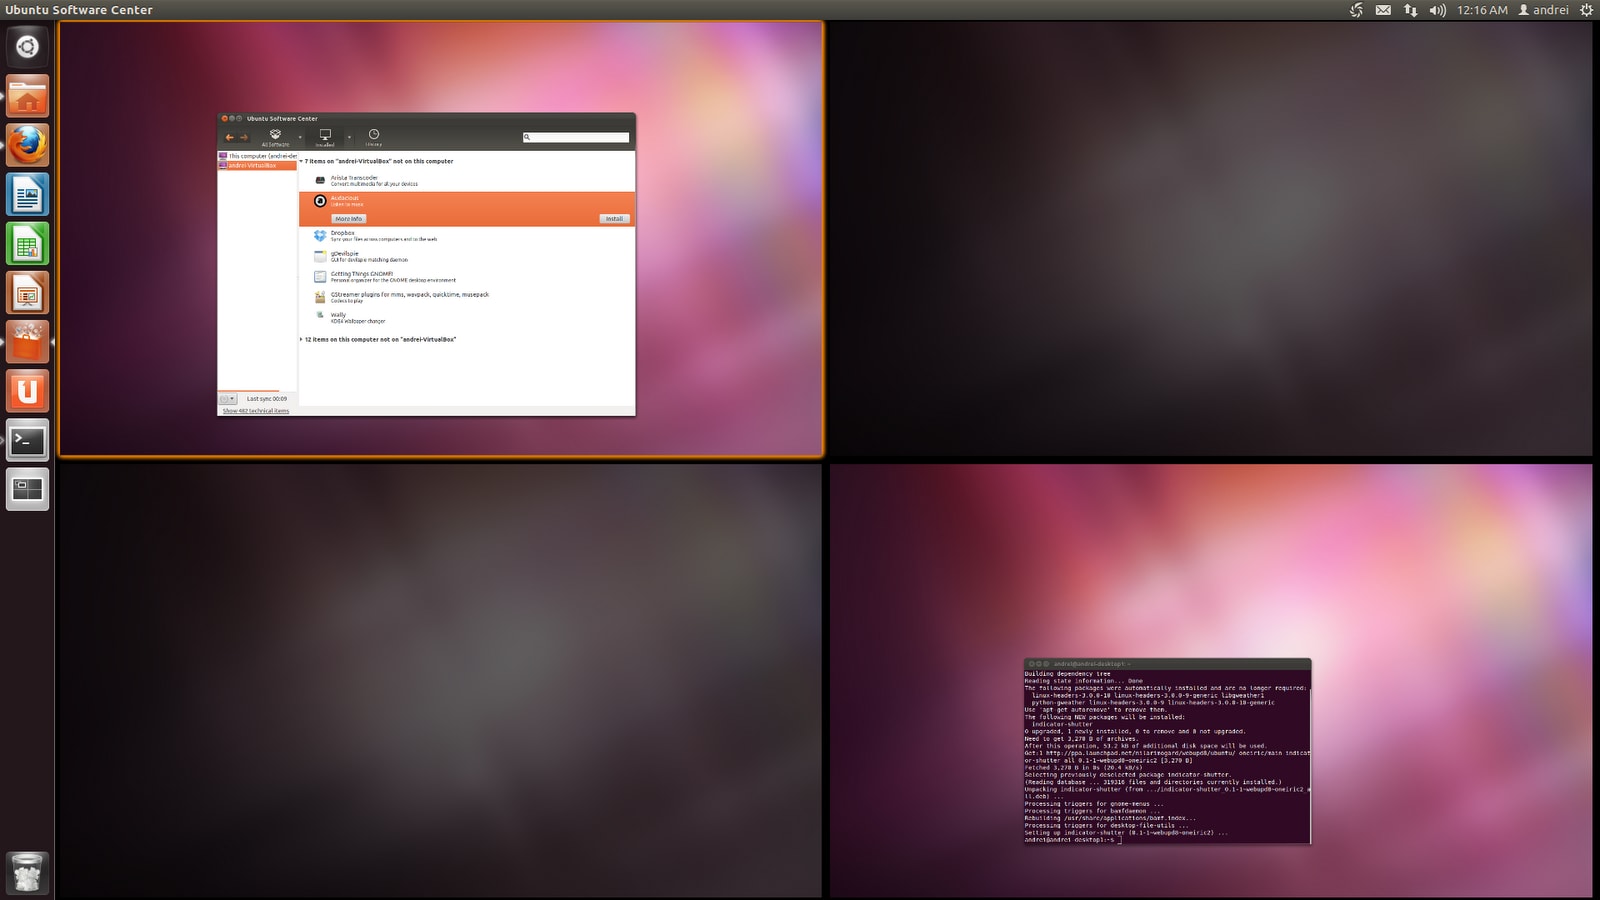Open the sound volume indicator
The height and width of the screenshot is (900, 1600).
[1437, 10]
